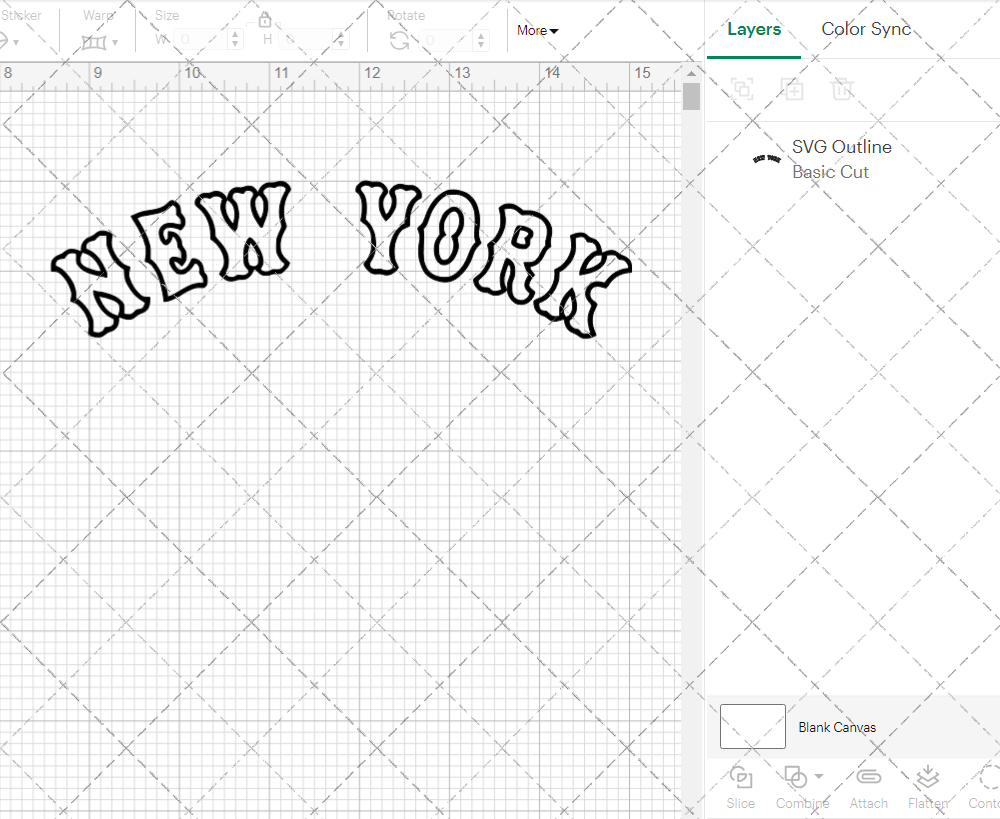Click the Duplicate layer icon
Image resolution: width=1000 pixels, height=819 pixels.
click(x=792, y=89)
